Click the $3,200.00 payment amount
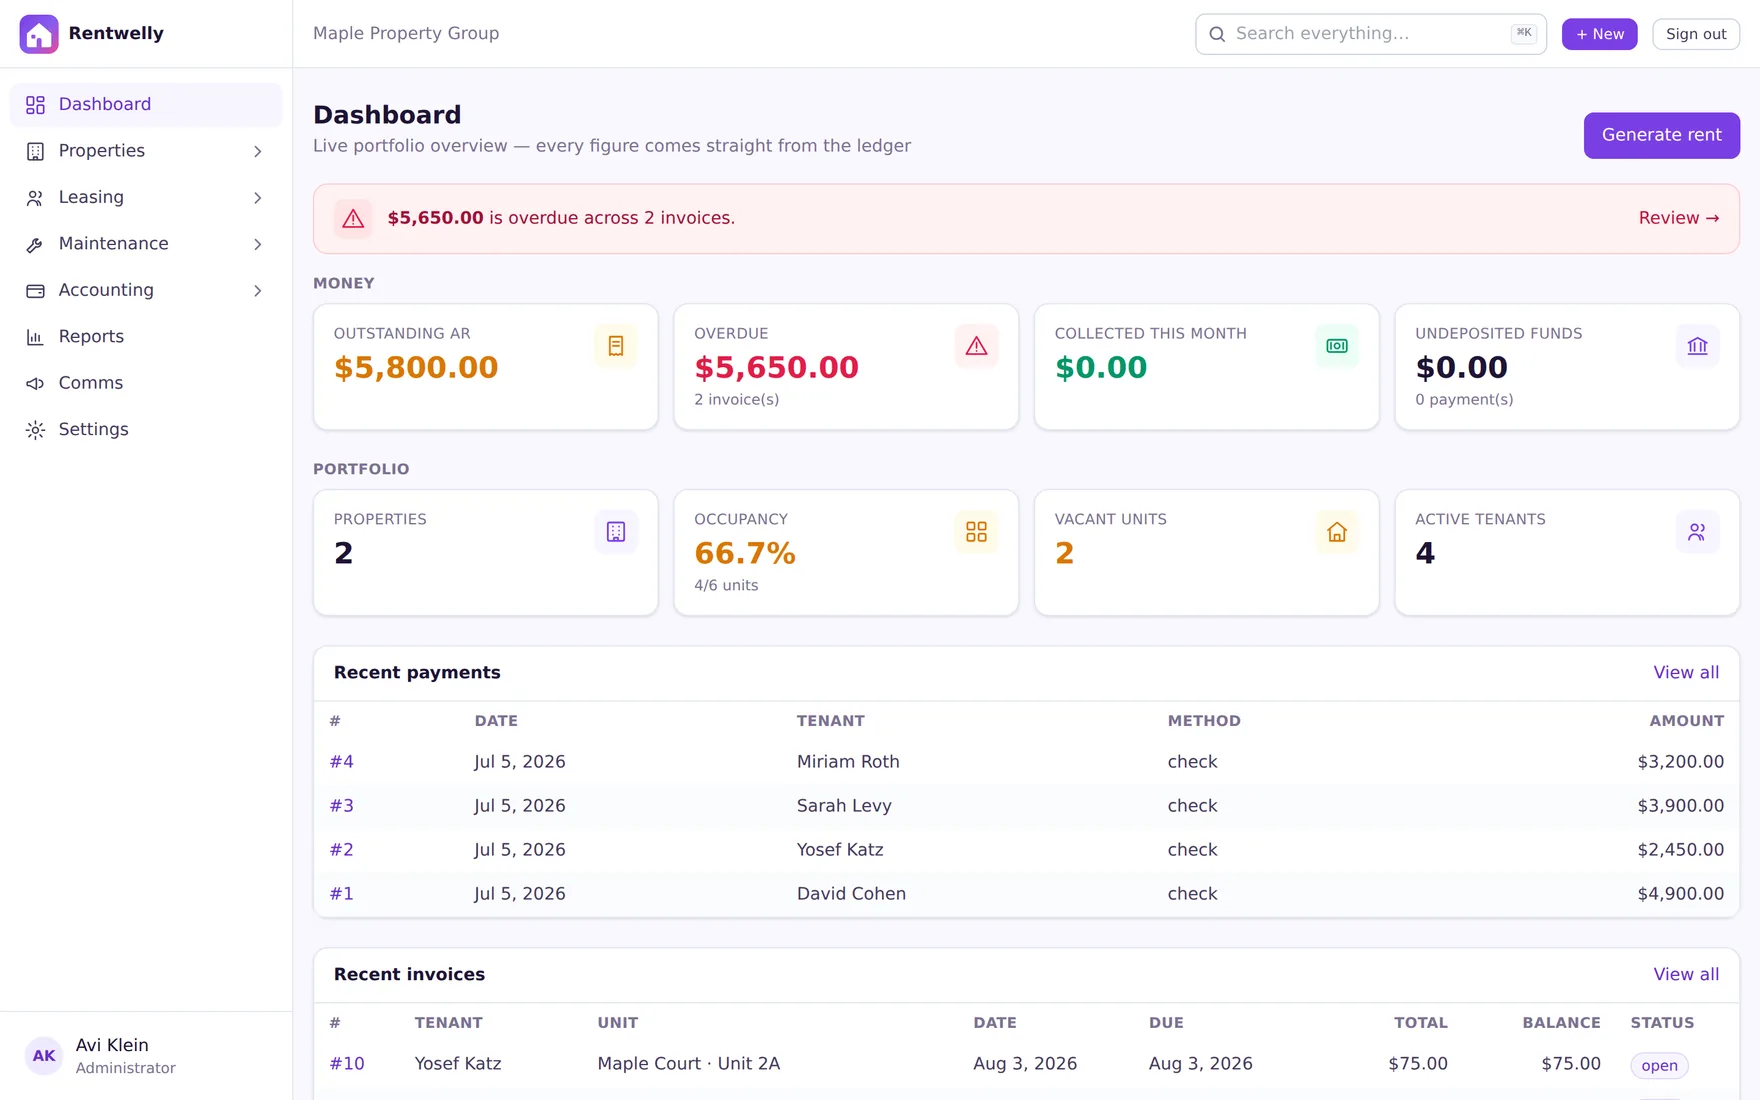This screenshot has width=1760, height=1100. coord(1680,762)
